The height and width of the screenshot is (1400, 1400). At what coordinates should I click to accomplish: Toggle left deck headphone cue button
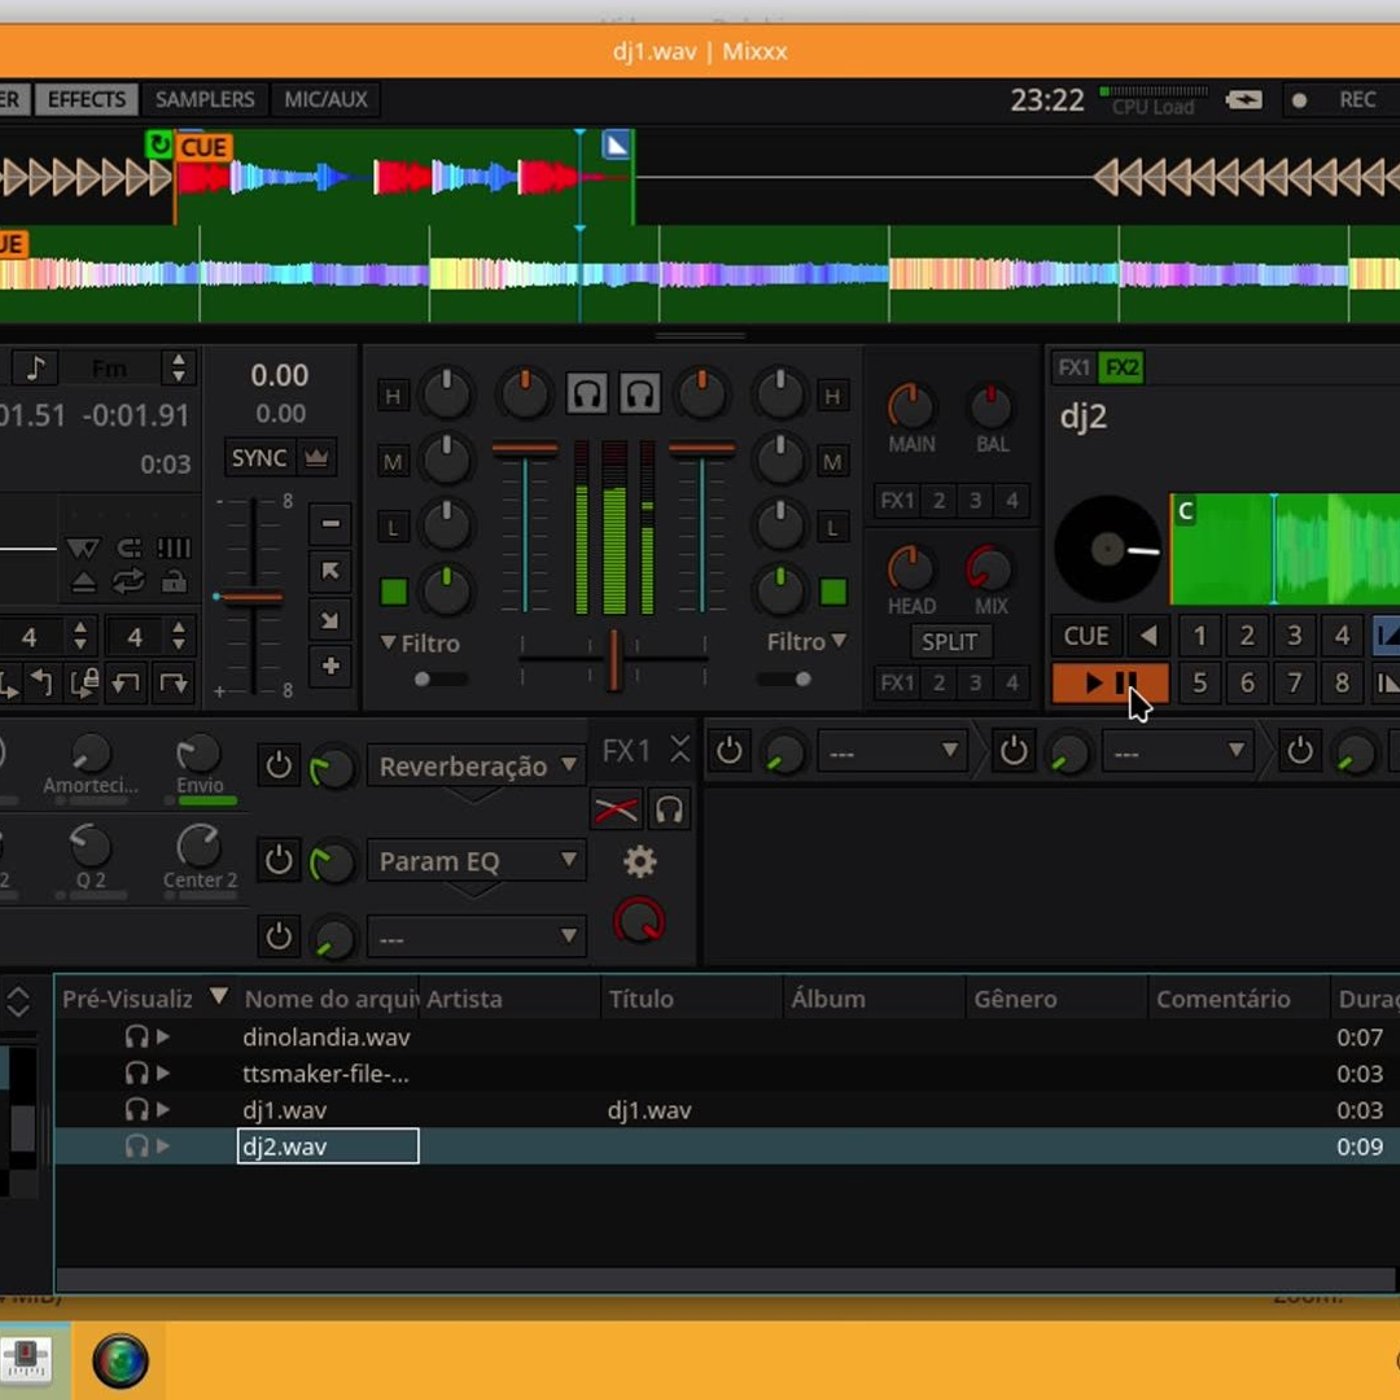tap(587, 394)
